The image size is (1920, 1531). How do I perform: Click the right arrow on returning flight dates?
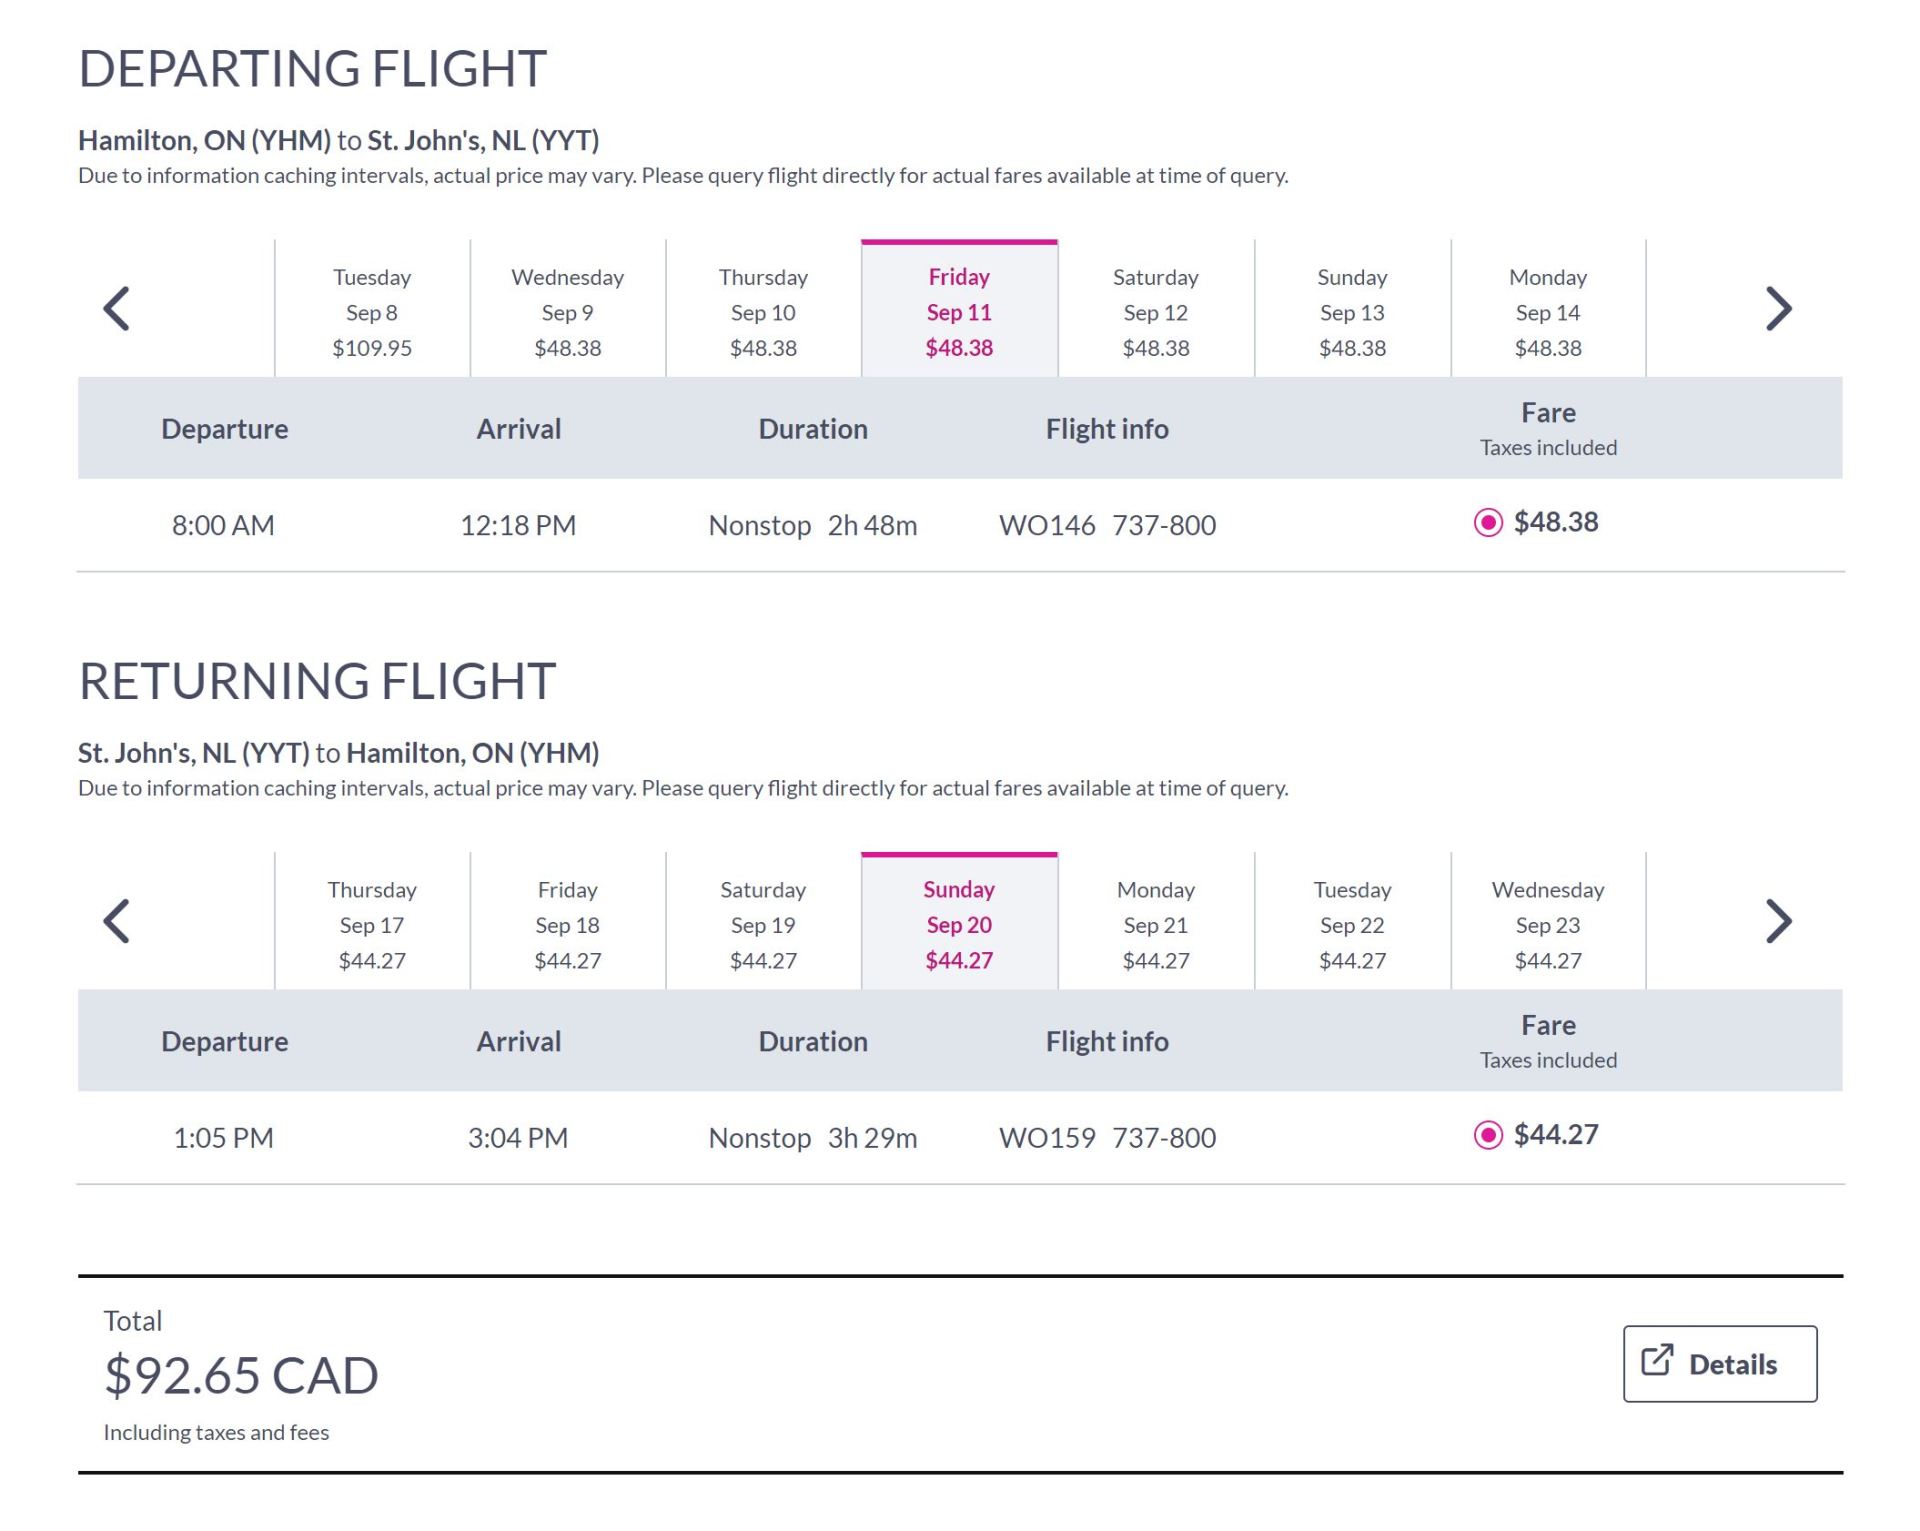pyautogui.click(x=1779, y=921)
